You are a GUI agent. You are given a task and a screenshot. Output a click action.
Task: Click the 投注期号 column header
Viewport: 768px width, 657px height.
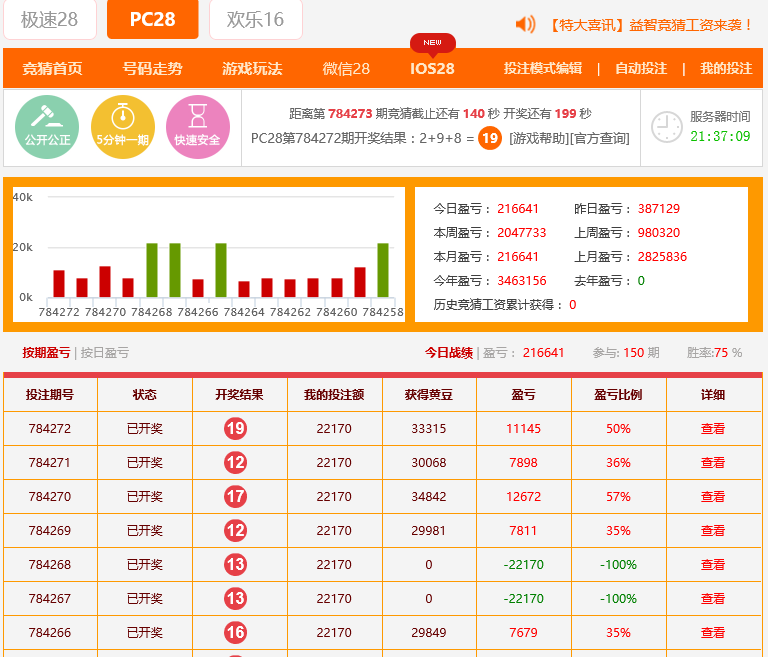click(50, 395)
